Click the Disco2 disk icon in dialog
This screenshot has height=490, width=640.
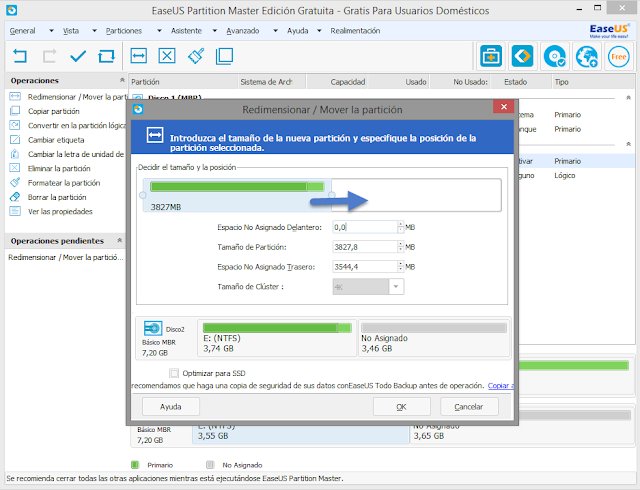(x=153, y=328)
